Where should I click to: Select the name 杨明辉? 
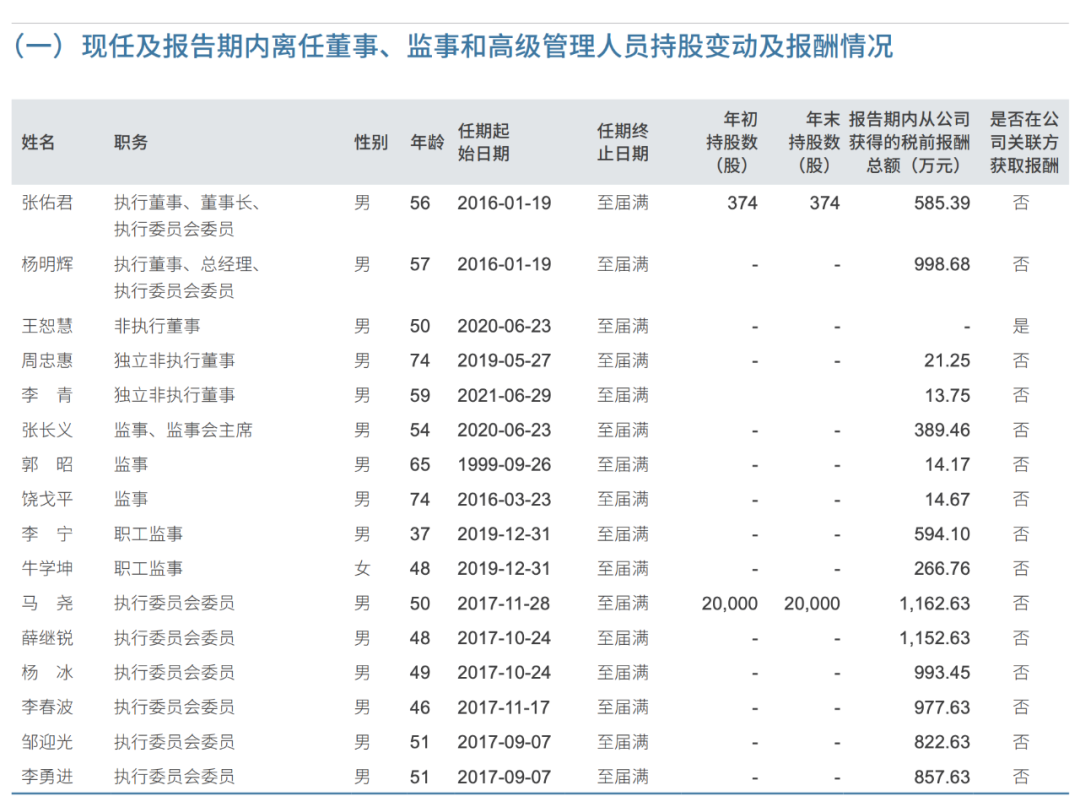coord(47,264)
